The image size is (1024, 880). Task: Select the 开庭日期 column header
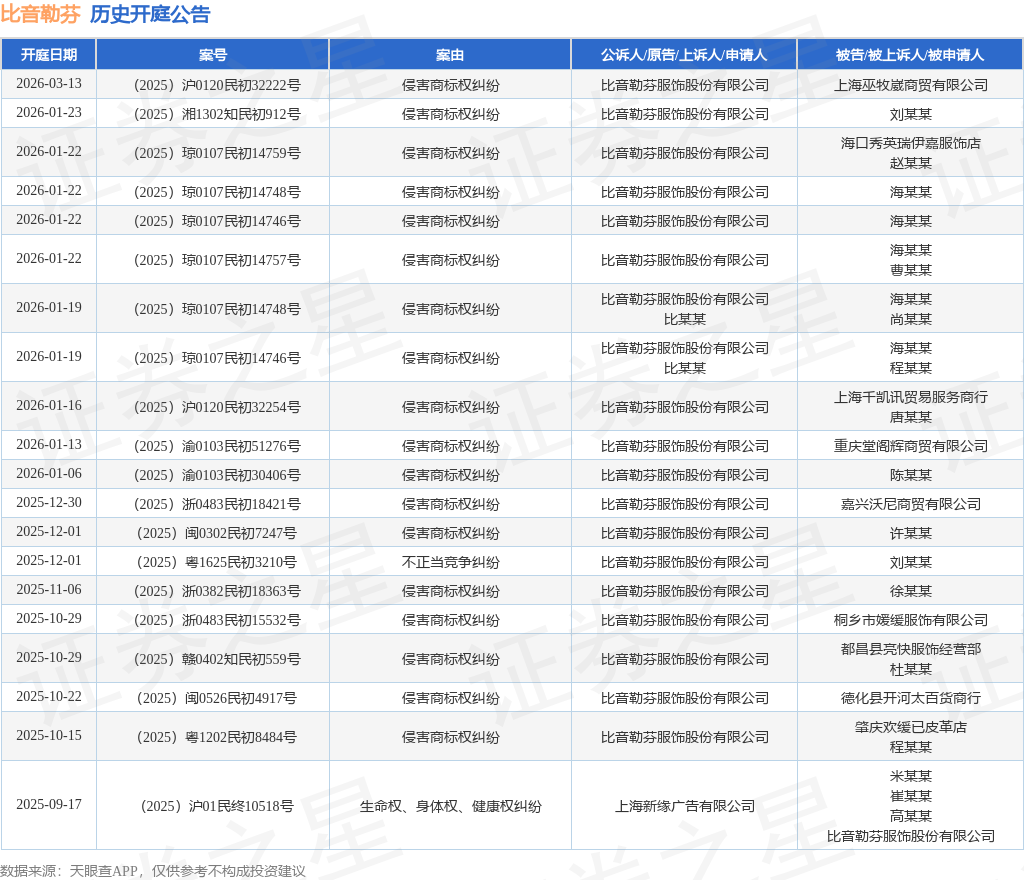click(x=49, y=55)
